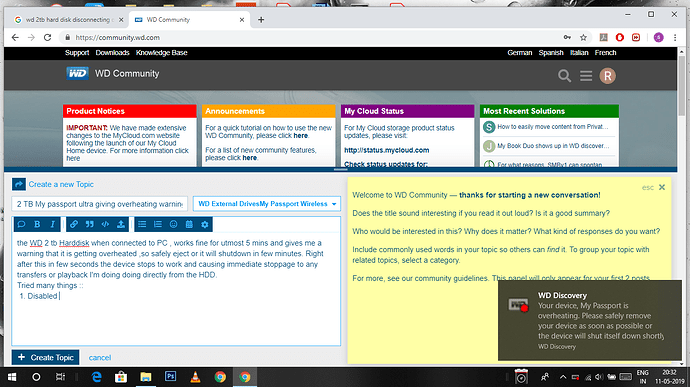Switch to Italian community link
690x387 pixels.
pyautogui.click(x=579, y=52)
